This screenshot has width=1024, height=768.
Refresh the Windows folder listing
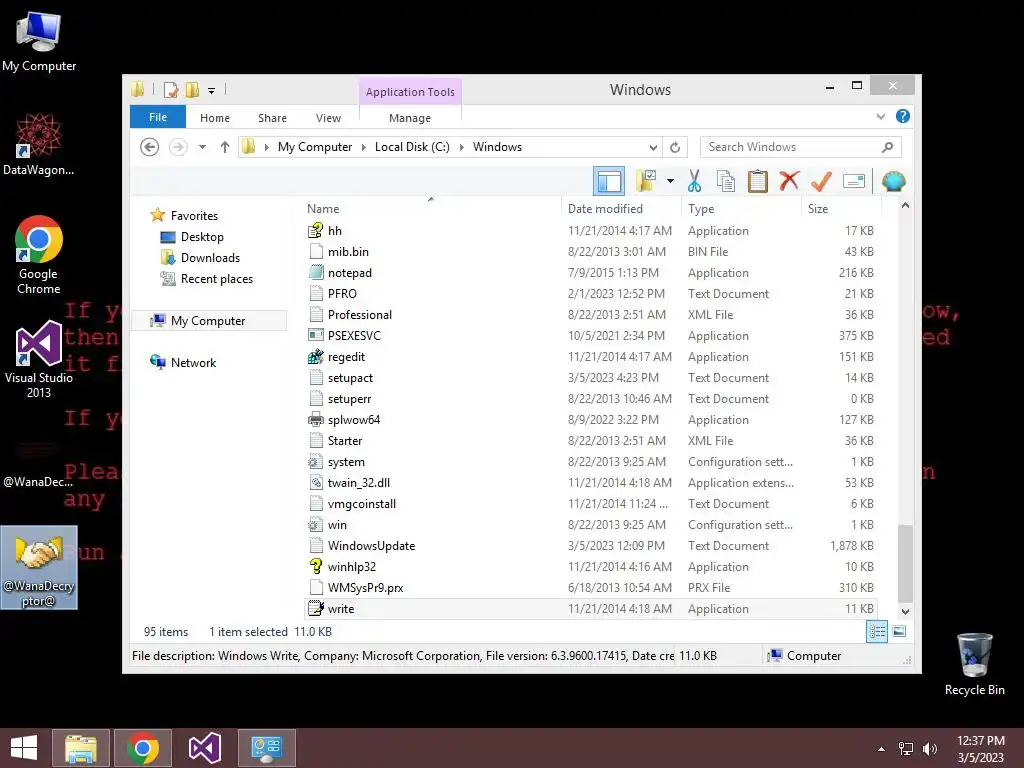click(x=675, y=147)
